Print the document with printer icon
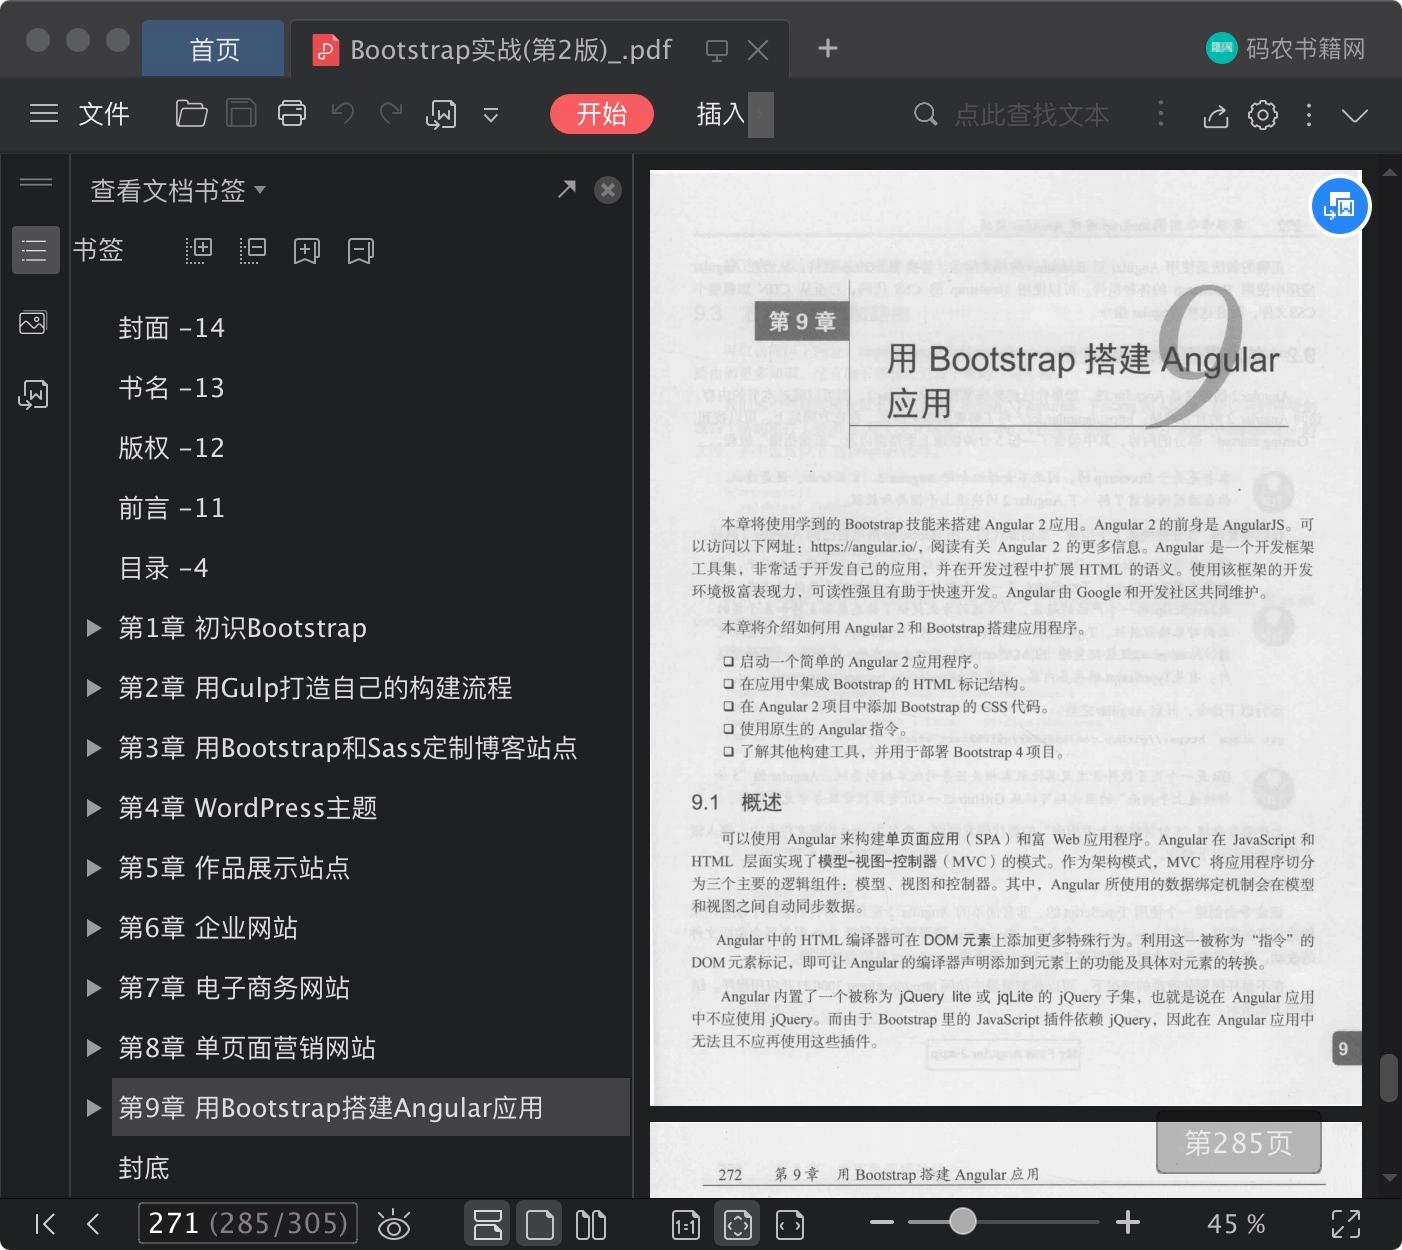This screenshot has height=1250, width=1402. pos(292,114)
